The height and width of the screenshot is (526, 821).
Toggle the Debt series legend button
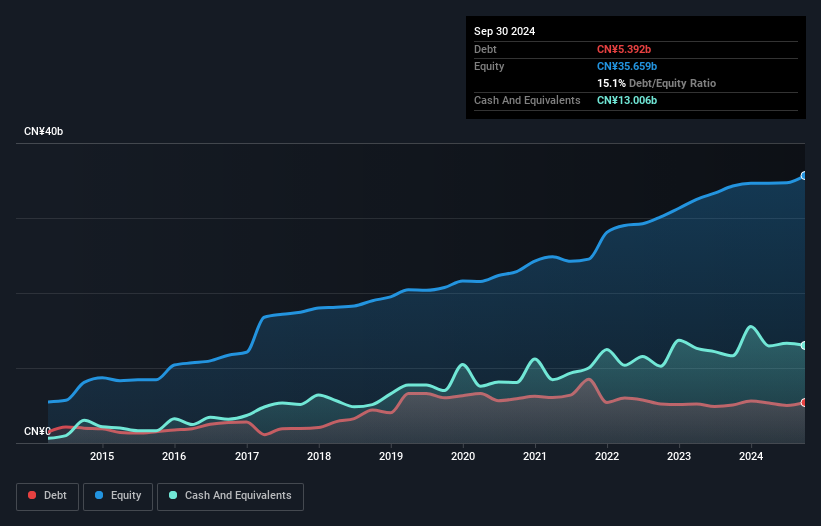click(48, 496)
